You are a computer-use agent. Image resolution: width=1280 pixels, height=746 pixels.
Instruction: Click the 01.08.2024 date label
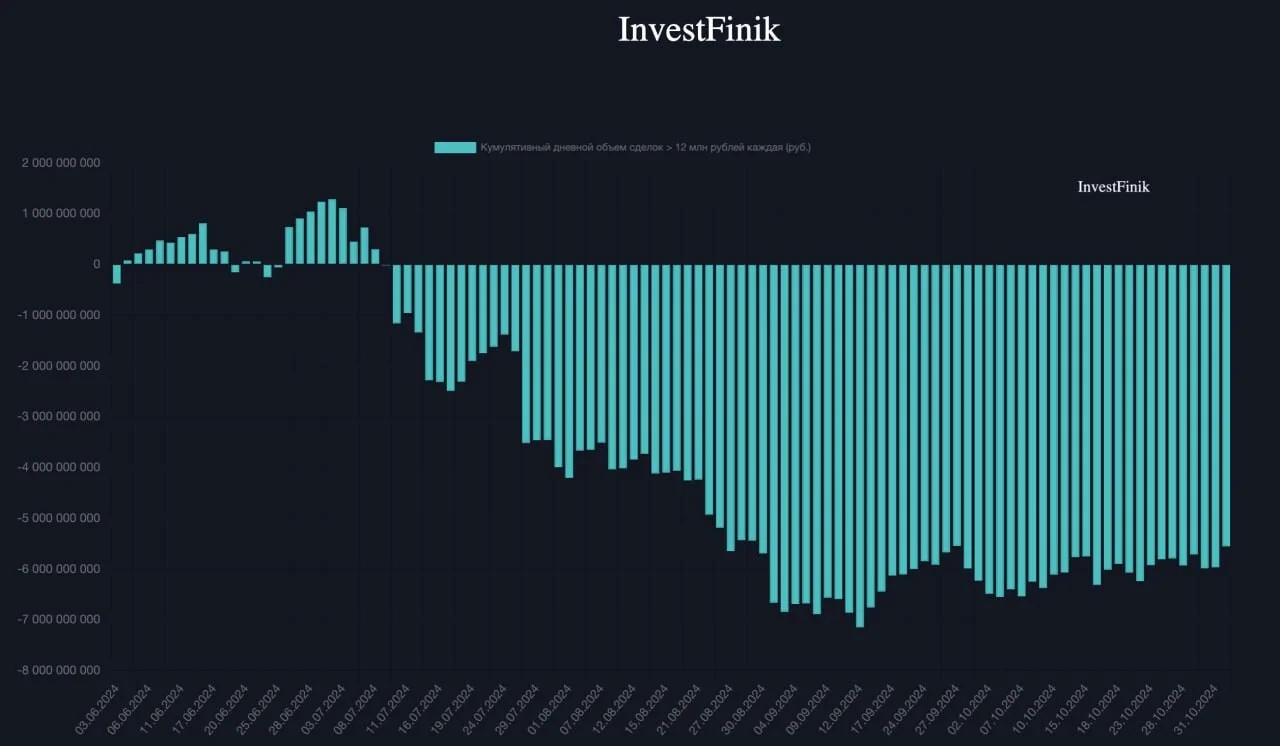[548, 710]
